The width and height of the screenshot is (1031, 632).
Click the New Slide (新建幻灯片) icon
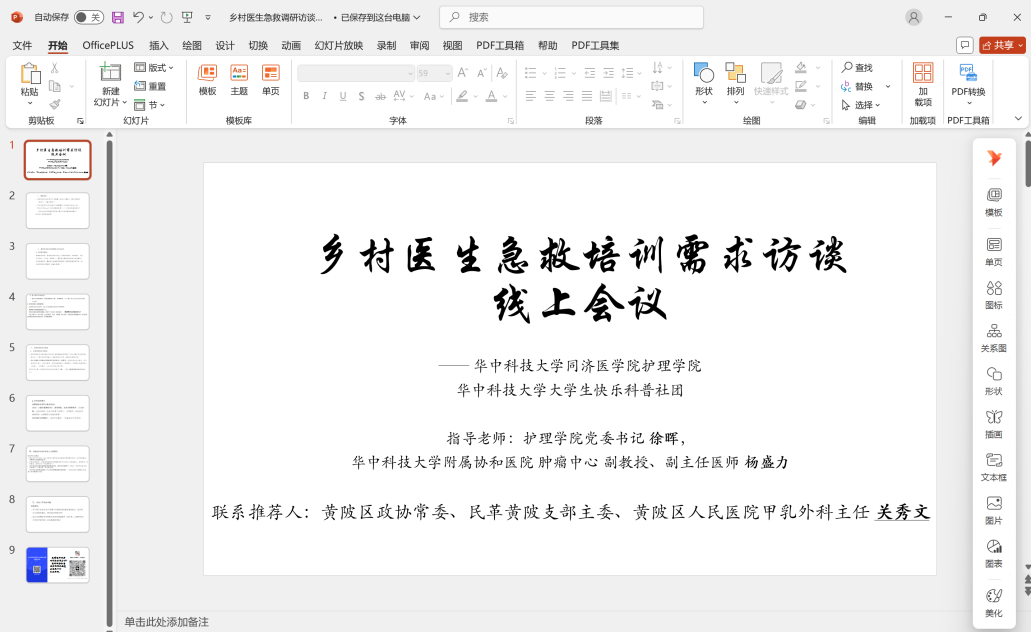[x=110, y=72]
